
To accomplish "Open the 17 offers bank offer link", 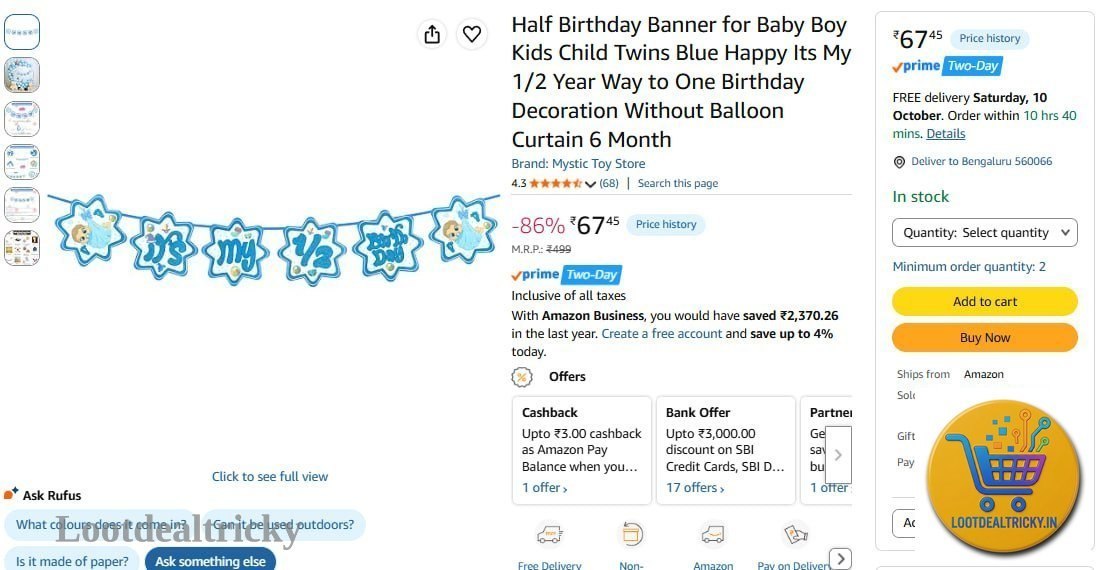I will [x=695, y=488].
